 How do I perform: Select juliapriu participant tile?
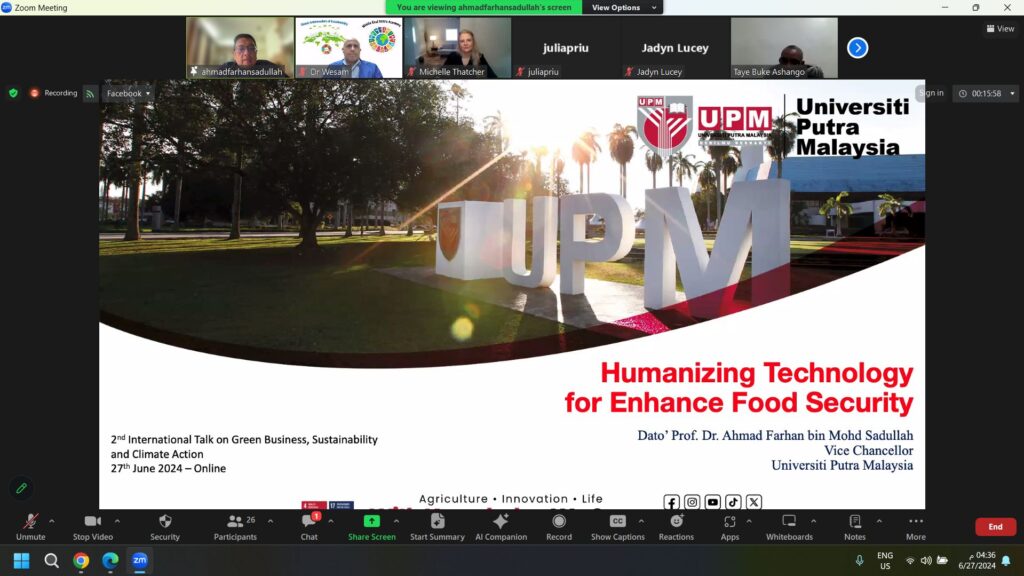566,48
